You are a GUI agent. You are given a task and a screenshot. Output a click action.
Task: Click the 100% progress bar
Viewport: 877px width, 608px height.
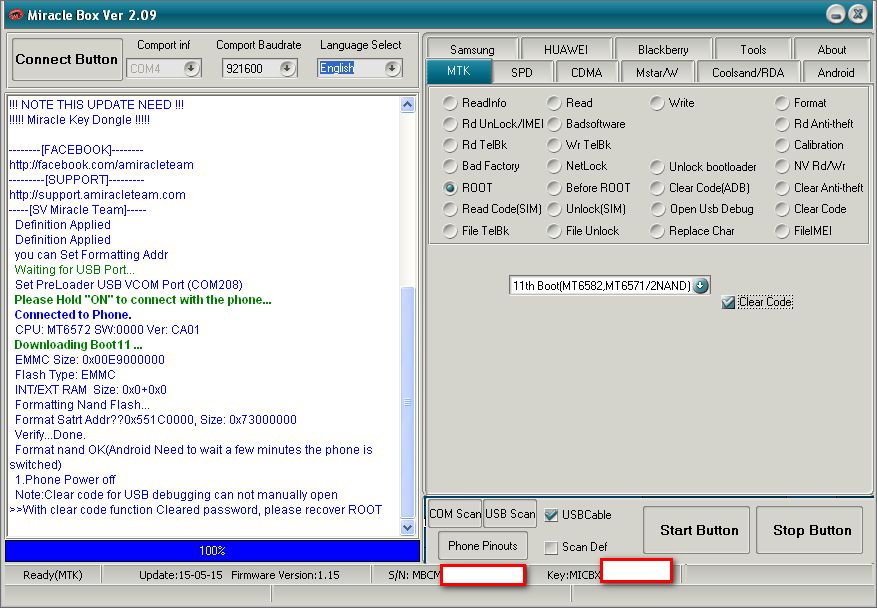coord(213,550)
